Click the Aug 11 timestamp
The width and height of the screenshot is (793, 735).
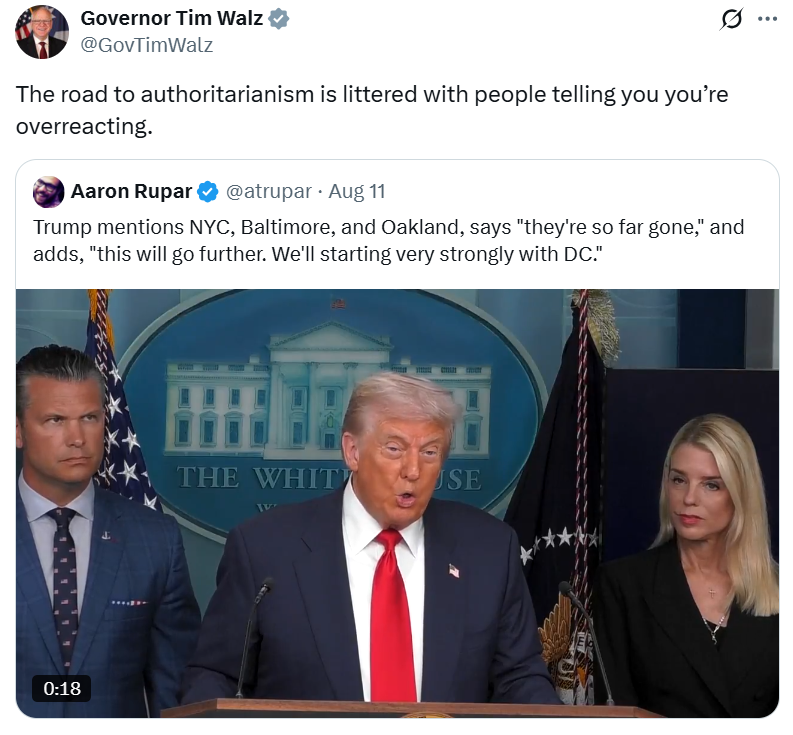[357, 191]
